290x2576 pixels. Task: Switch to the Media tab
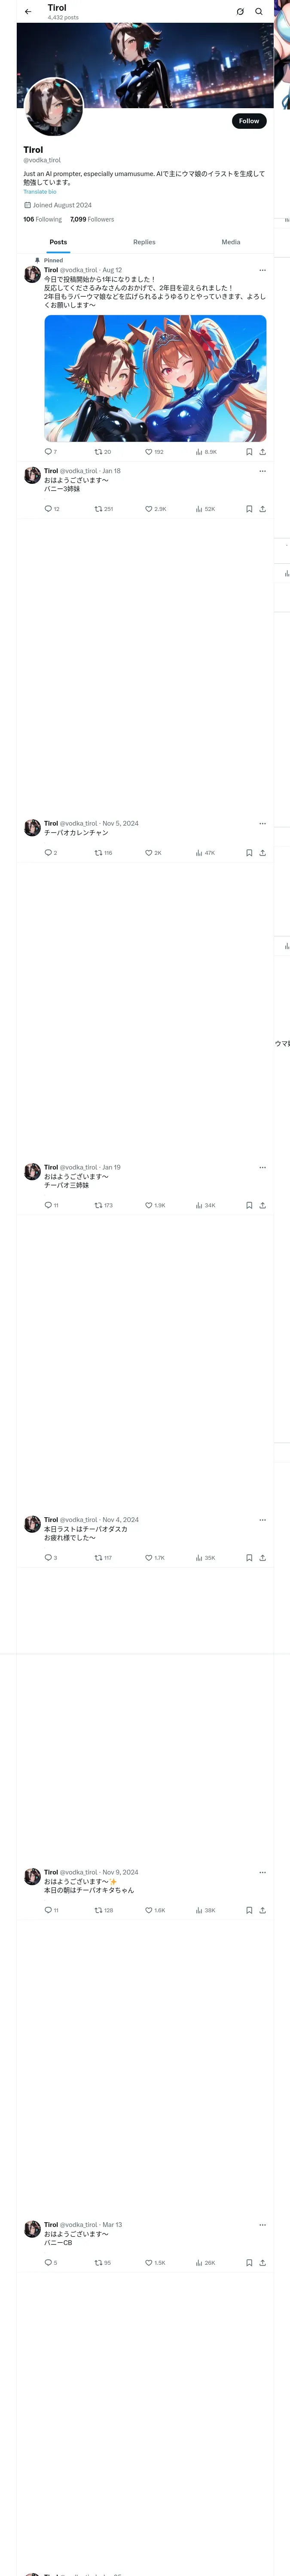coord(230,242)
